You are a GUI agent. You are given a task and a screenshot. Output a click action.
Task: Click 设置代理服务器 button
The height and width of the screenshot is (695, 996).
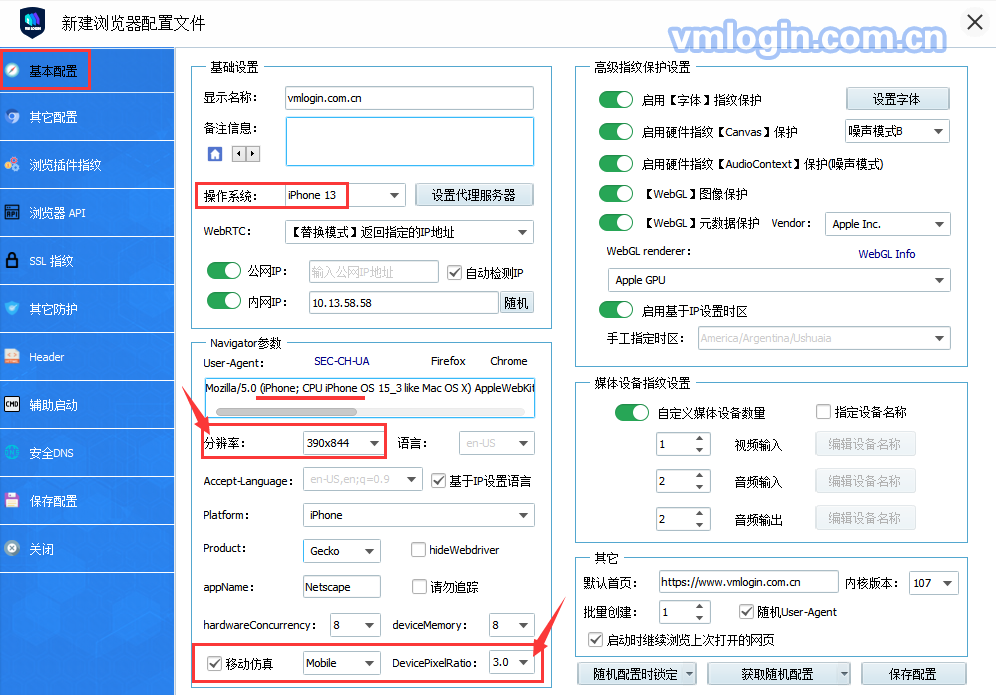pos(474,194)
